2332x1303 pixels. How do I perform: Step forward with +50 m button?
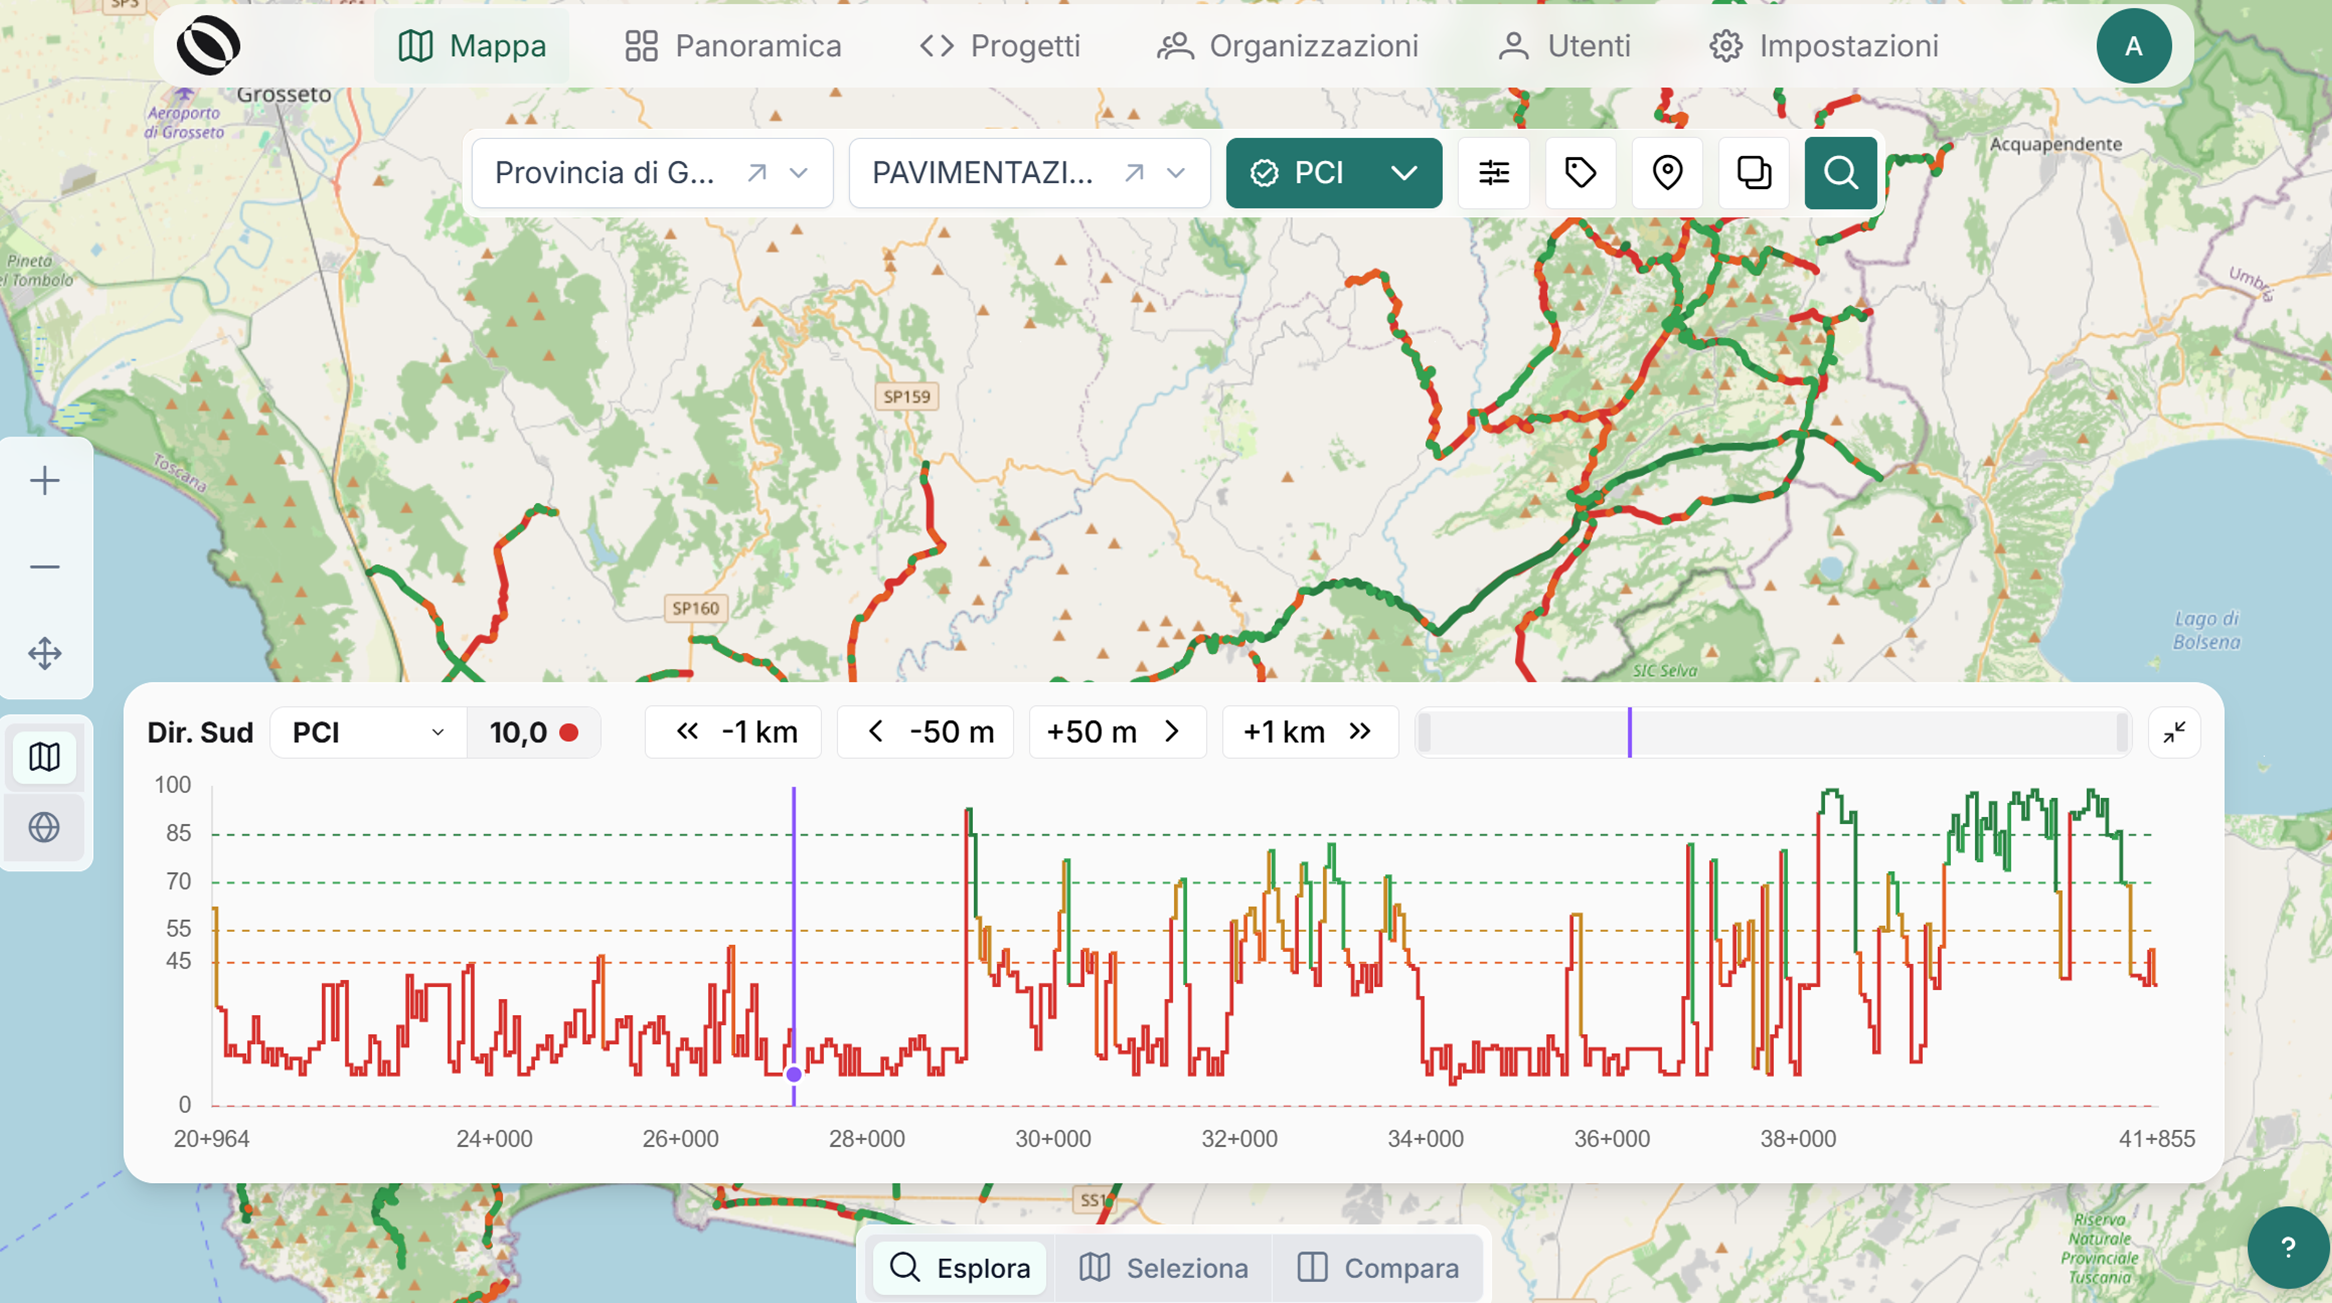pos(1118,732)
